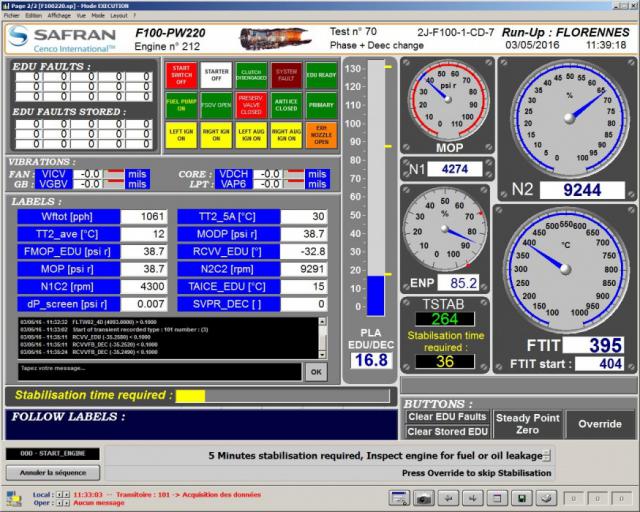640x512 pixels.
Task: Click the arrow icon left of the notepad icon
Action: (472, 498)
